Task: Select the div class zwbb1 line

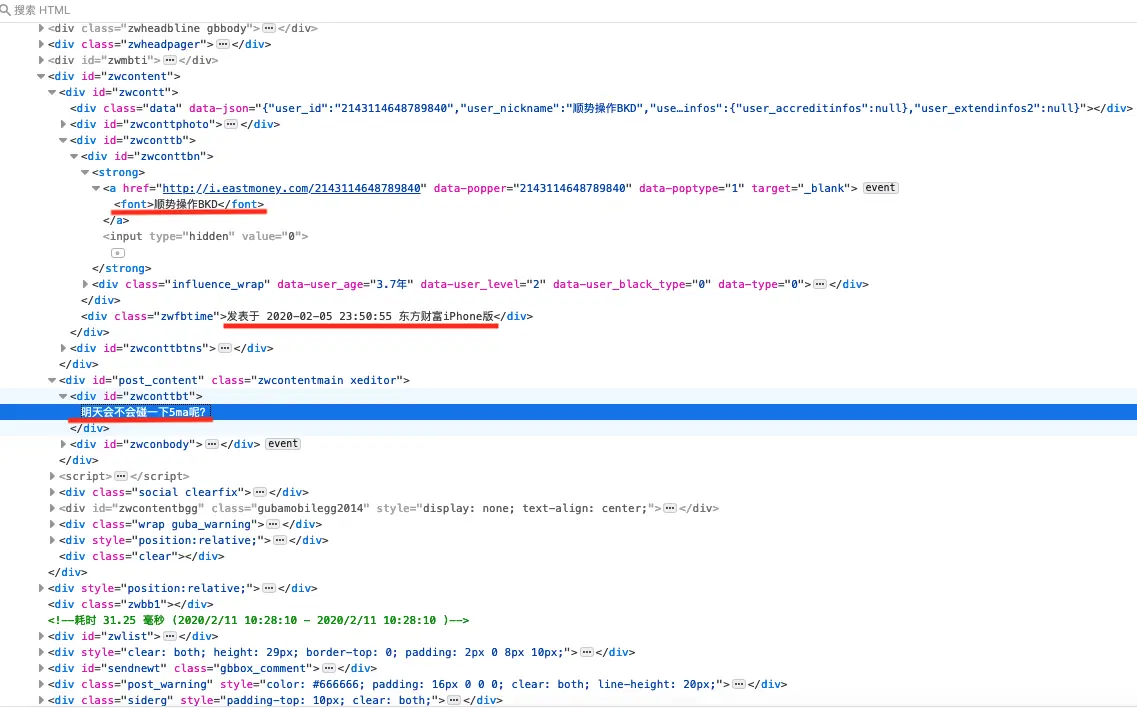Action: coord(131,604)
